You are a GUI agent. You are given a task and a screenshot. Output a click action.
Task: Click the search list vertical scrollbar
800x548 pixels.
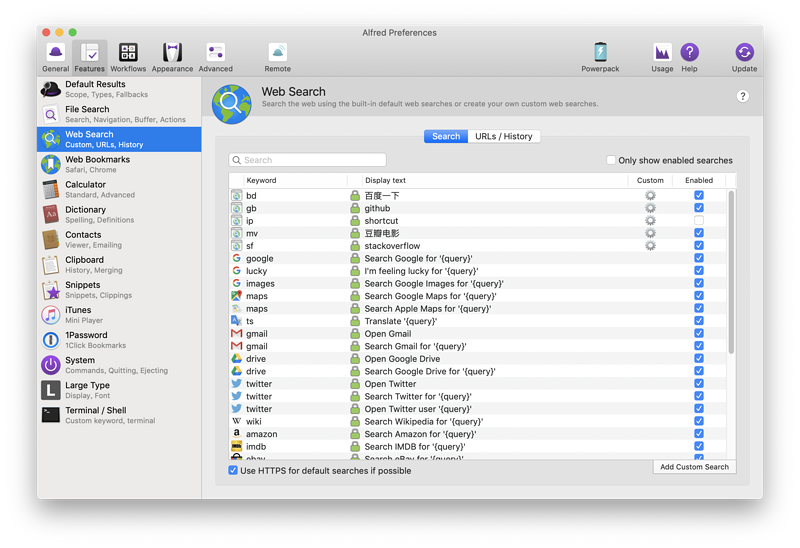click(x=731, y=272)
